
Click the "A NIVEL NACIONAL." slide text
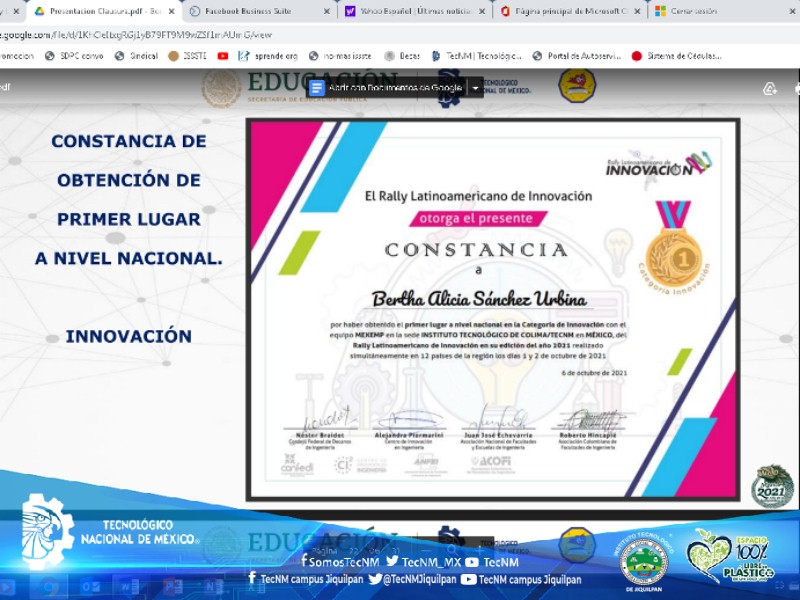click(x=129, y=258)
